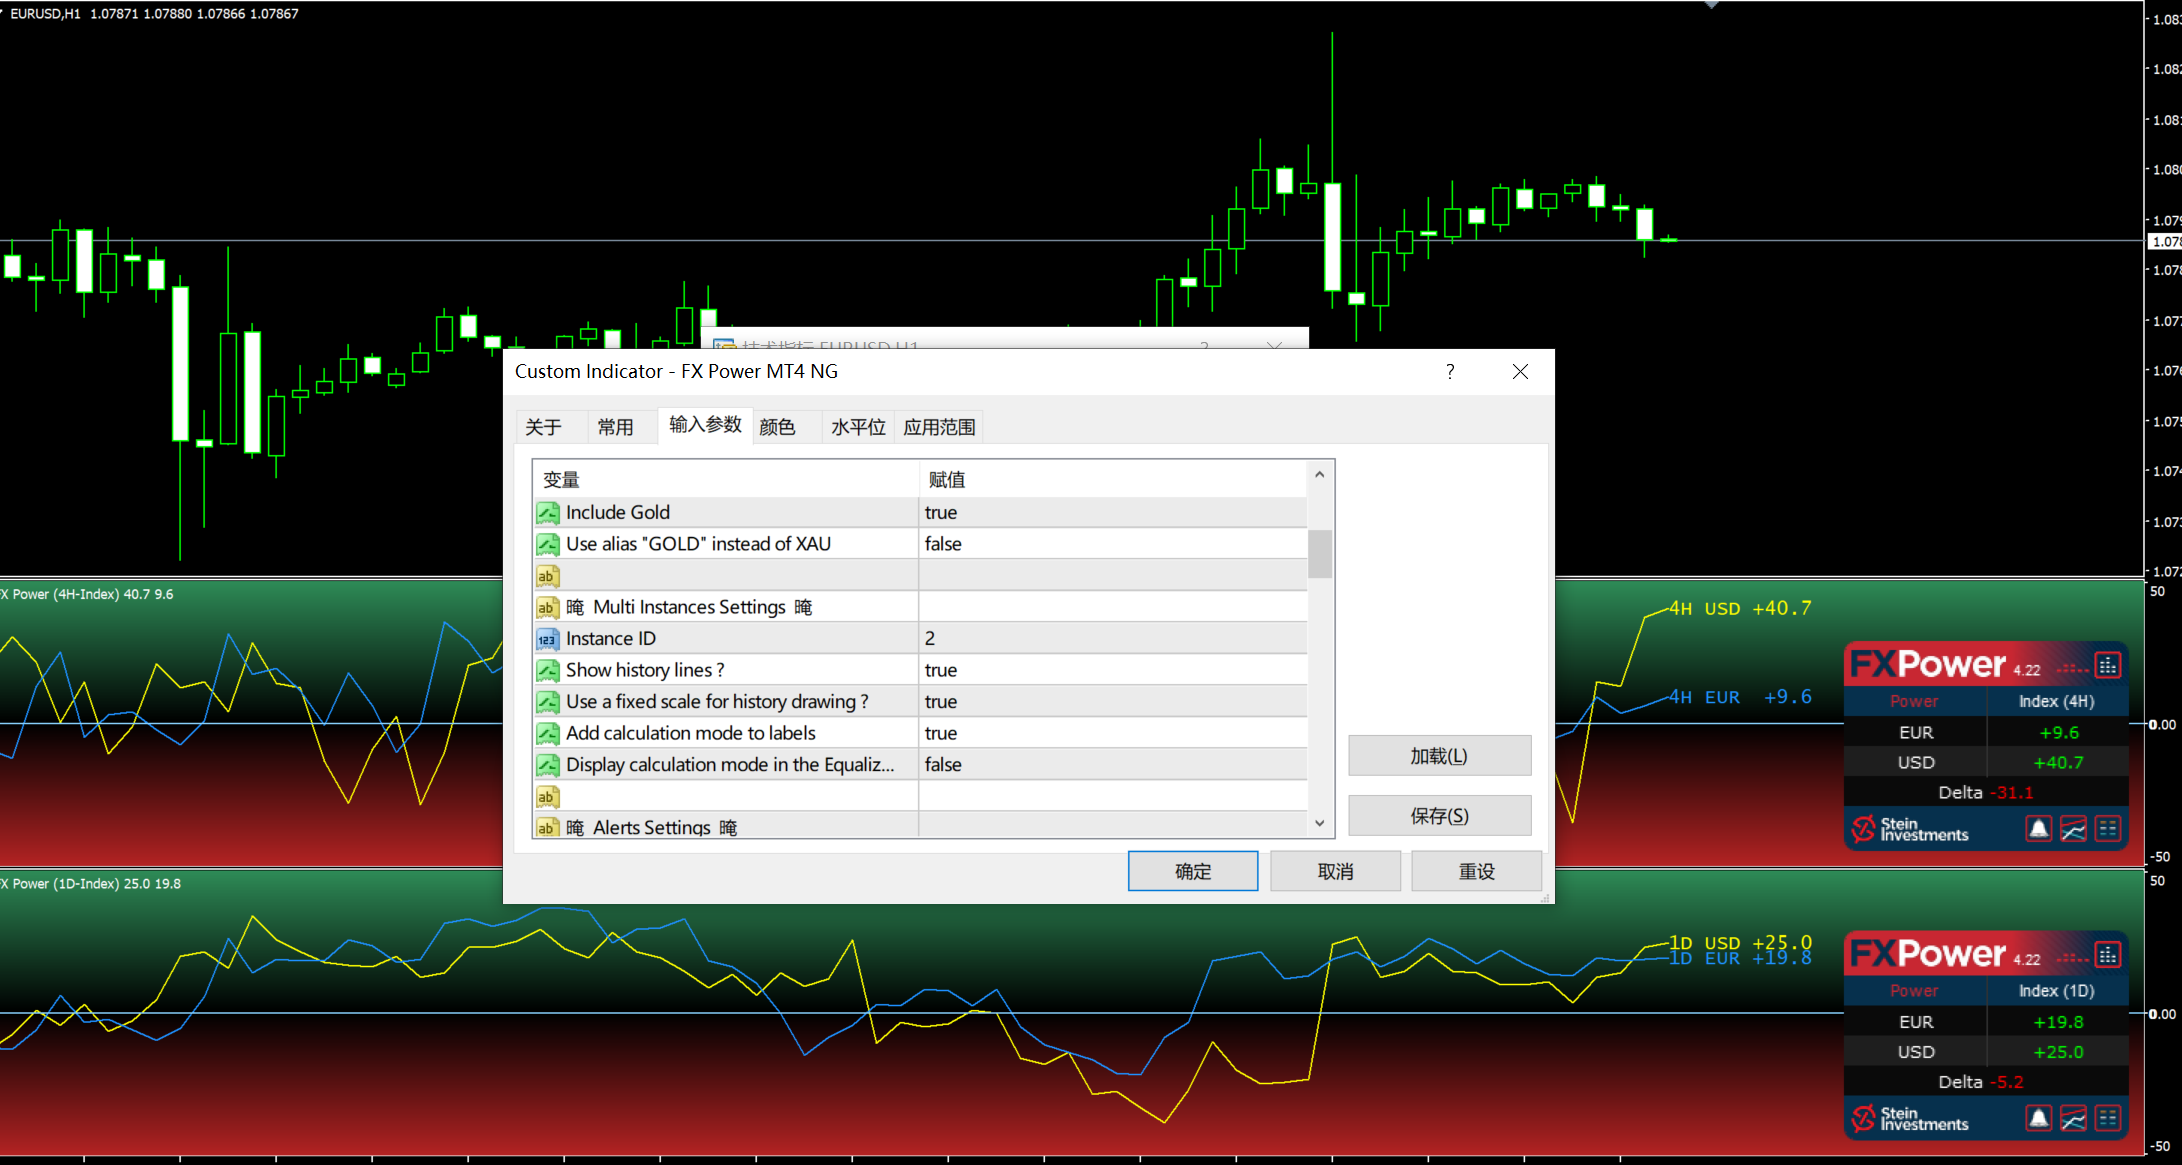The height and width of the screenshot is (1165, 2182).
Task: Select Add calculation mode to labels value
Action: coord(1110,733)
